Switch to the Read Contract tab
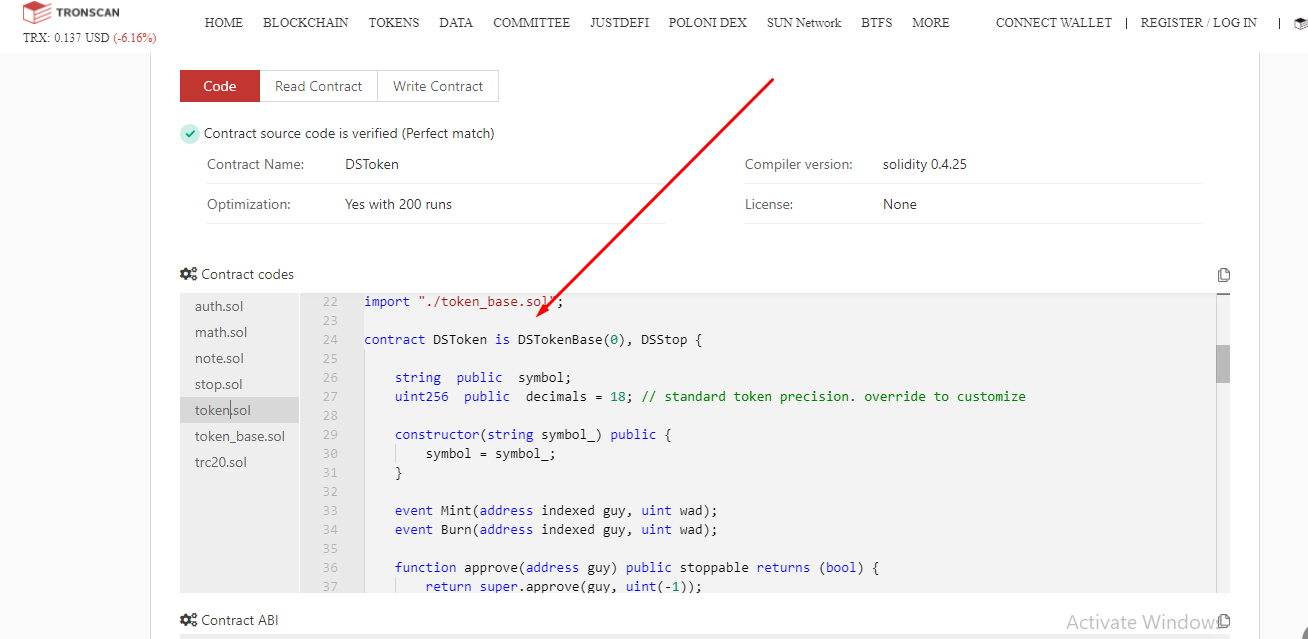This screenshot has width=1308, height=639. point(319,86)
